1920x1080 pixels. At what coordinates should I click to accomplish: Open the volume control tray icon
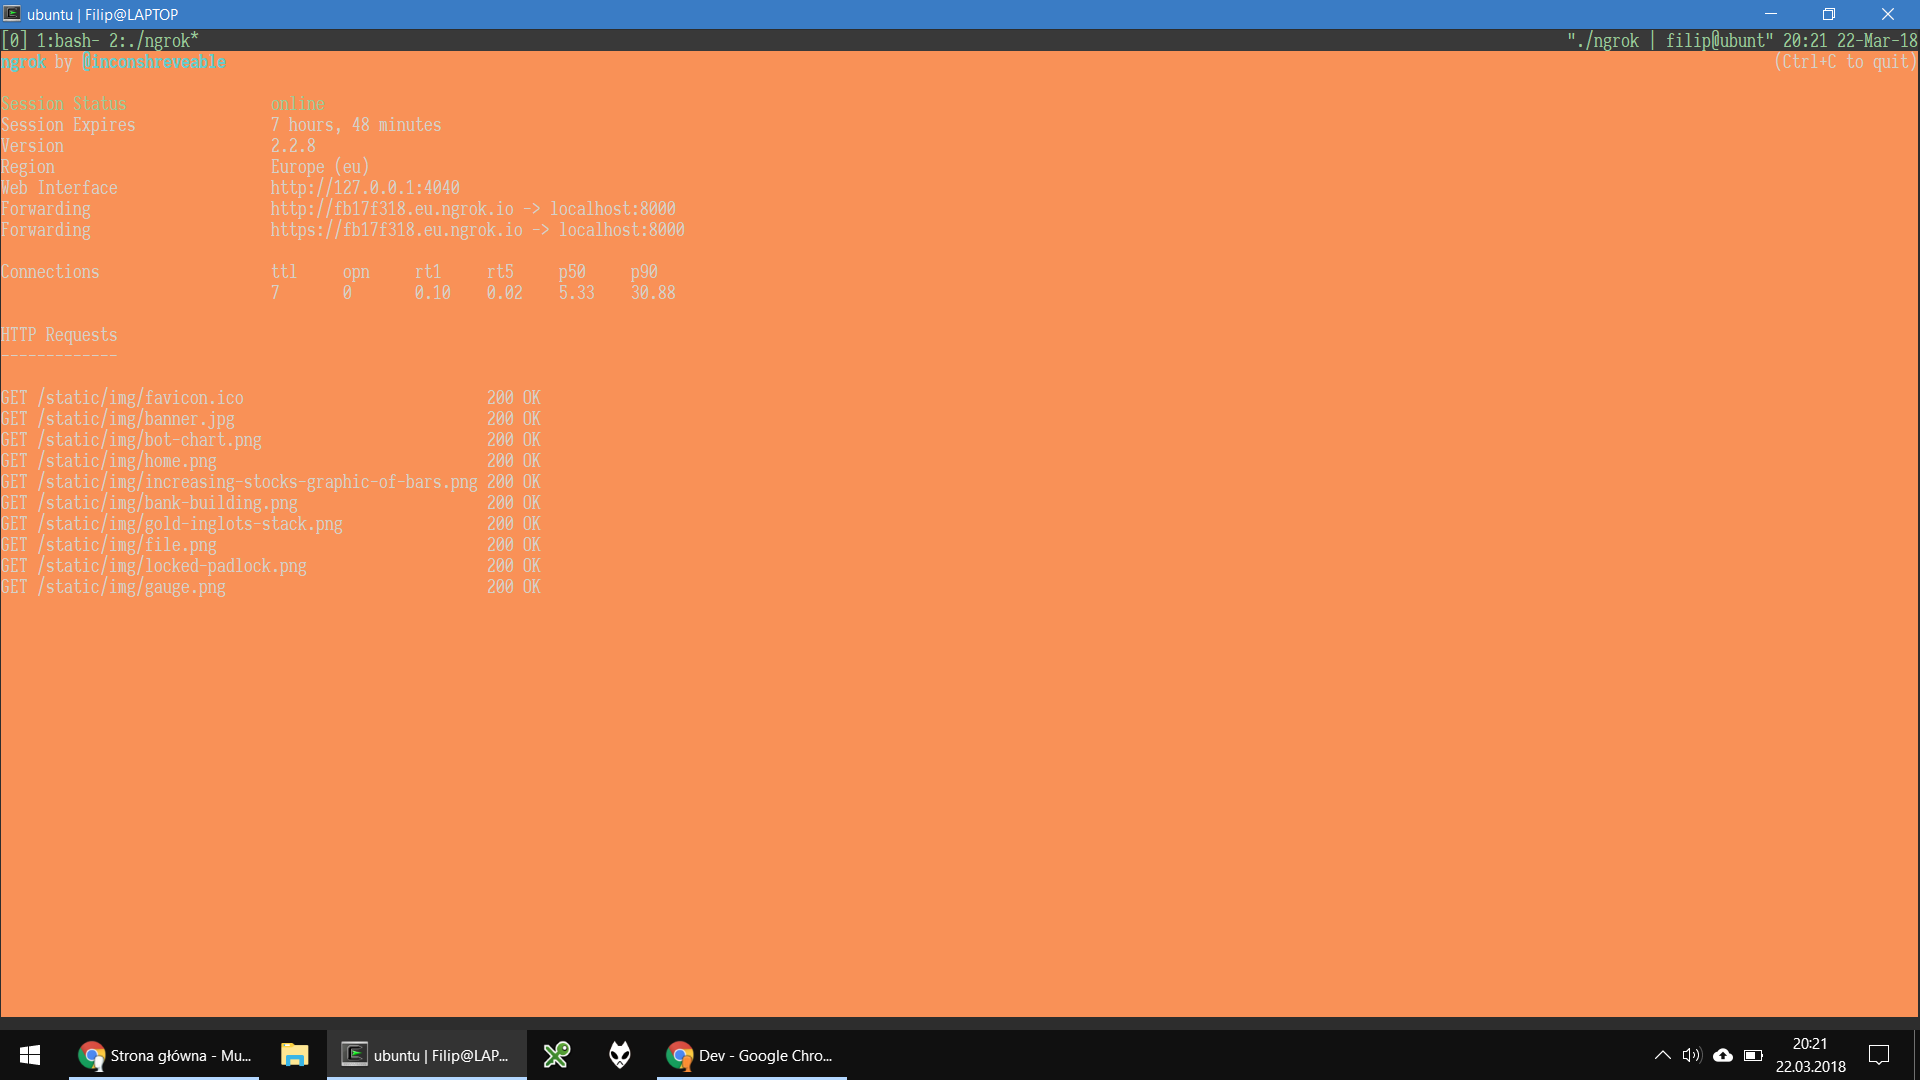[x=1692, y=1055]
